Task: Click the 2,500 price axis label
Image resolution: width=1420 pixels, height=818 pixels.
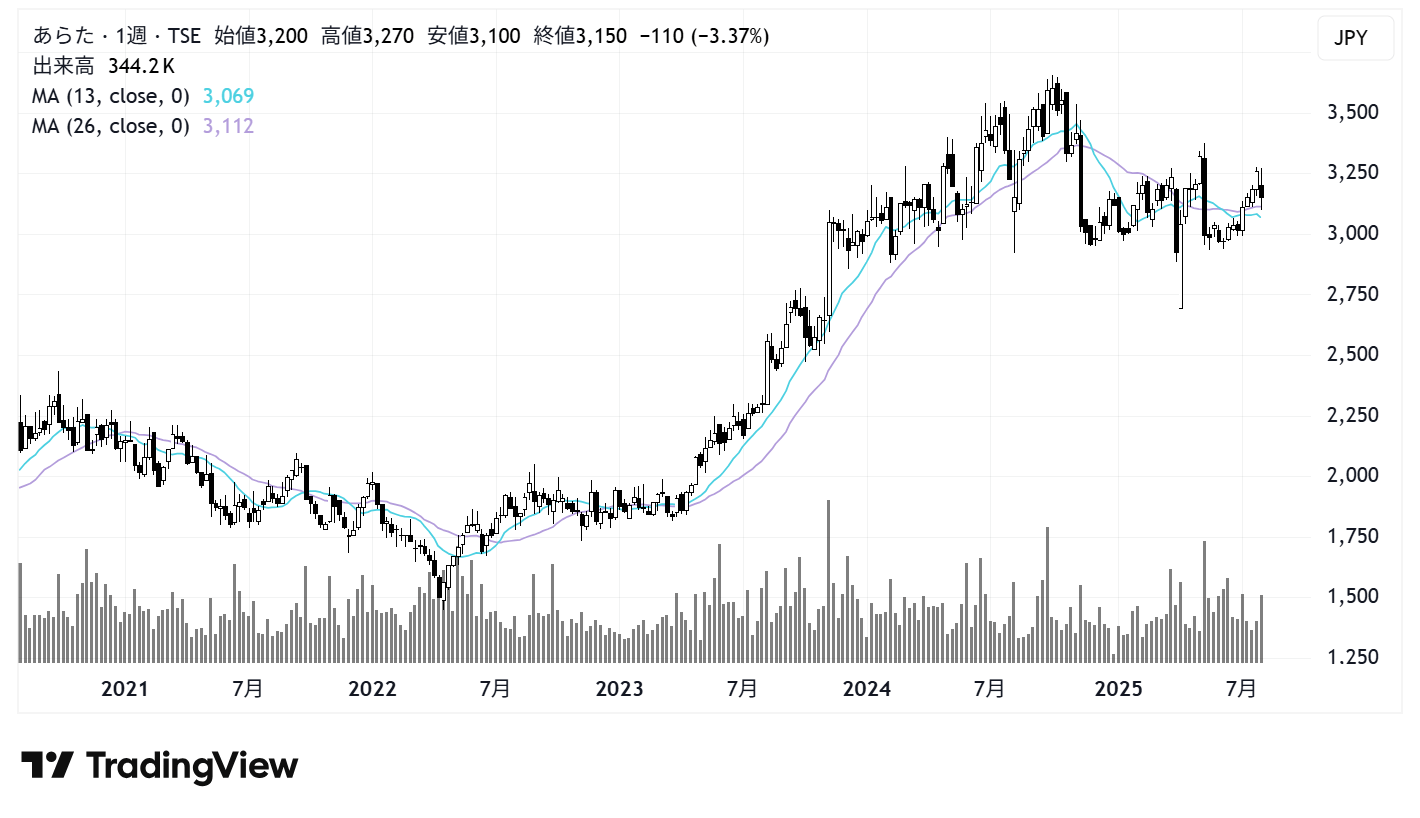Action: (1352, 354)
